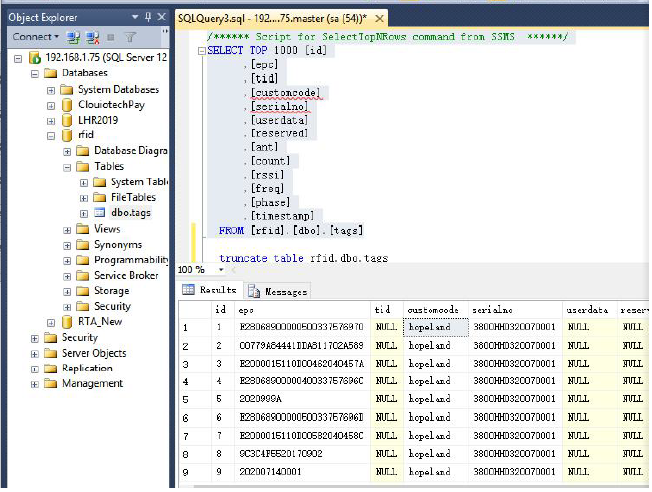The width and height of the screenshot is (652, 492).
Task: Expand the Service Broker folder
Action: coord(67,277)
